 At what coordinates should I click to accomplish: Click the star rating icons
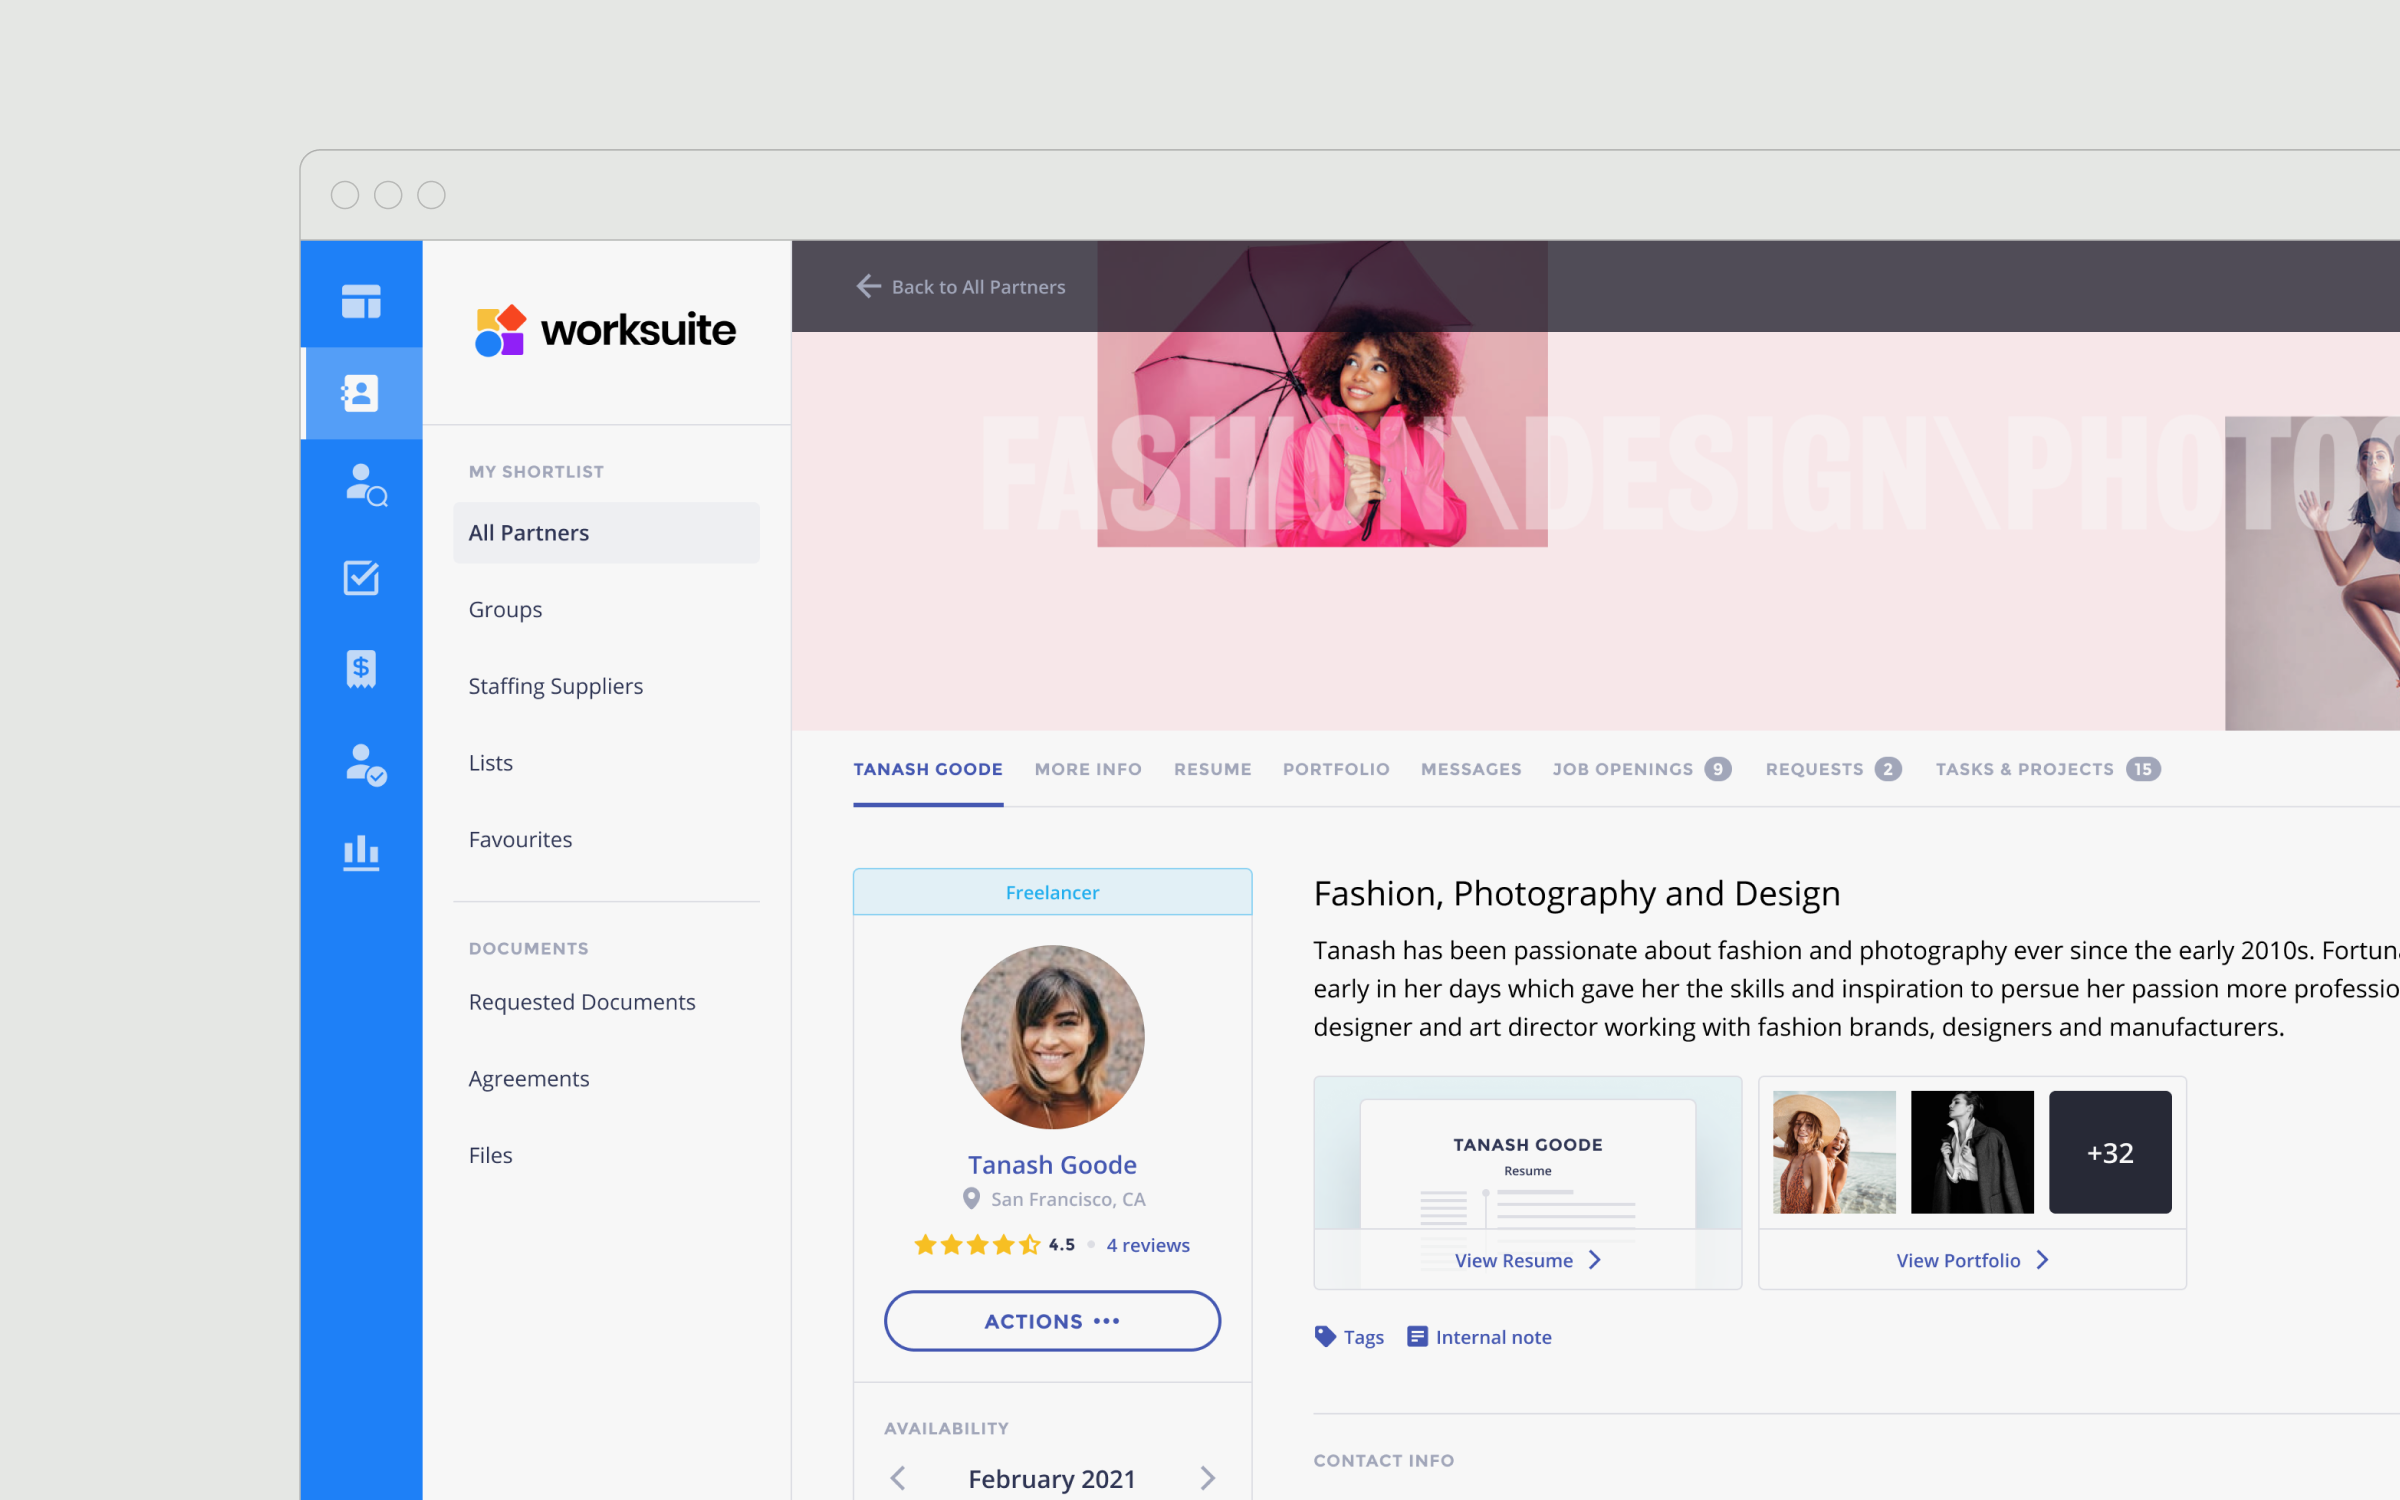click(977, 1245)
